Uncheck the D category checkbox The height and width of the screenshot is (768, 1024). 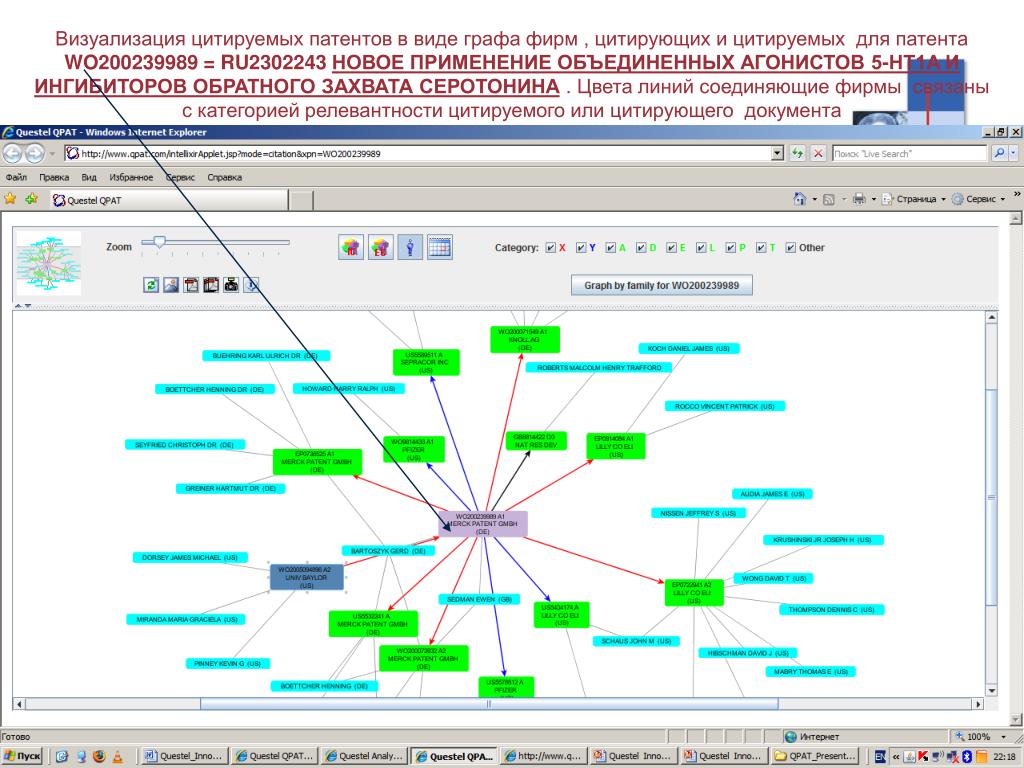(641, 248)
